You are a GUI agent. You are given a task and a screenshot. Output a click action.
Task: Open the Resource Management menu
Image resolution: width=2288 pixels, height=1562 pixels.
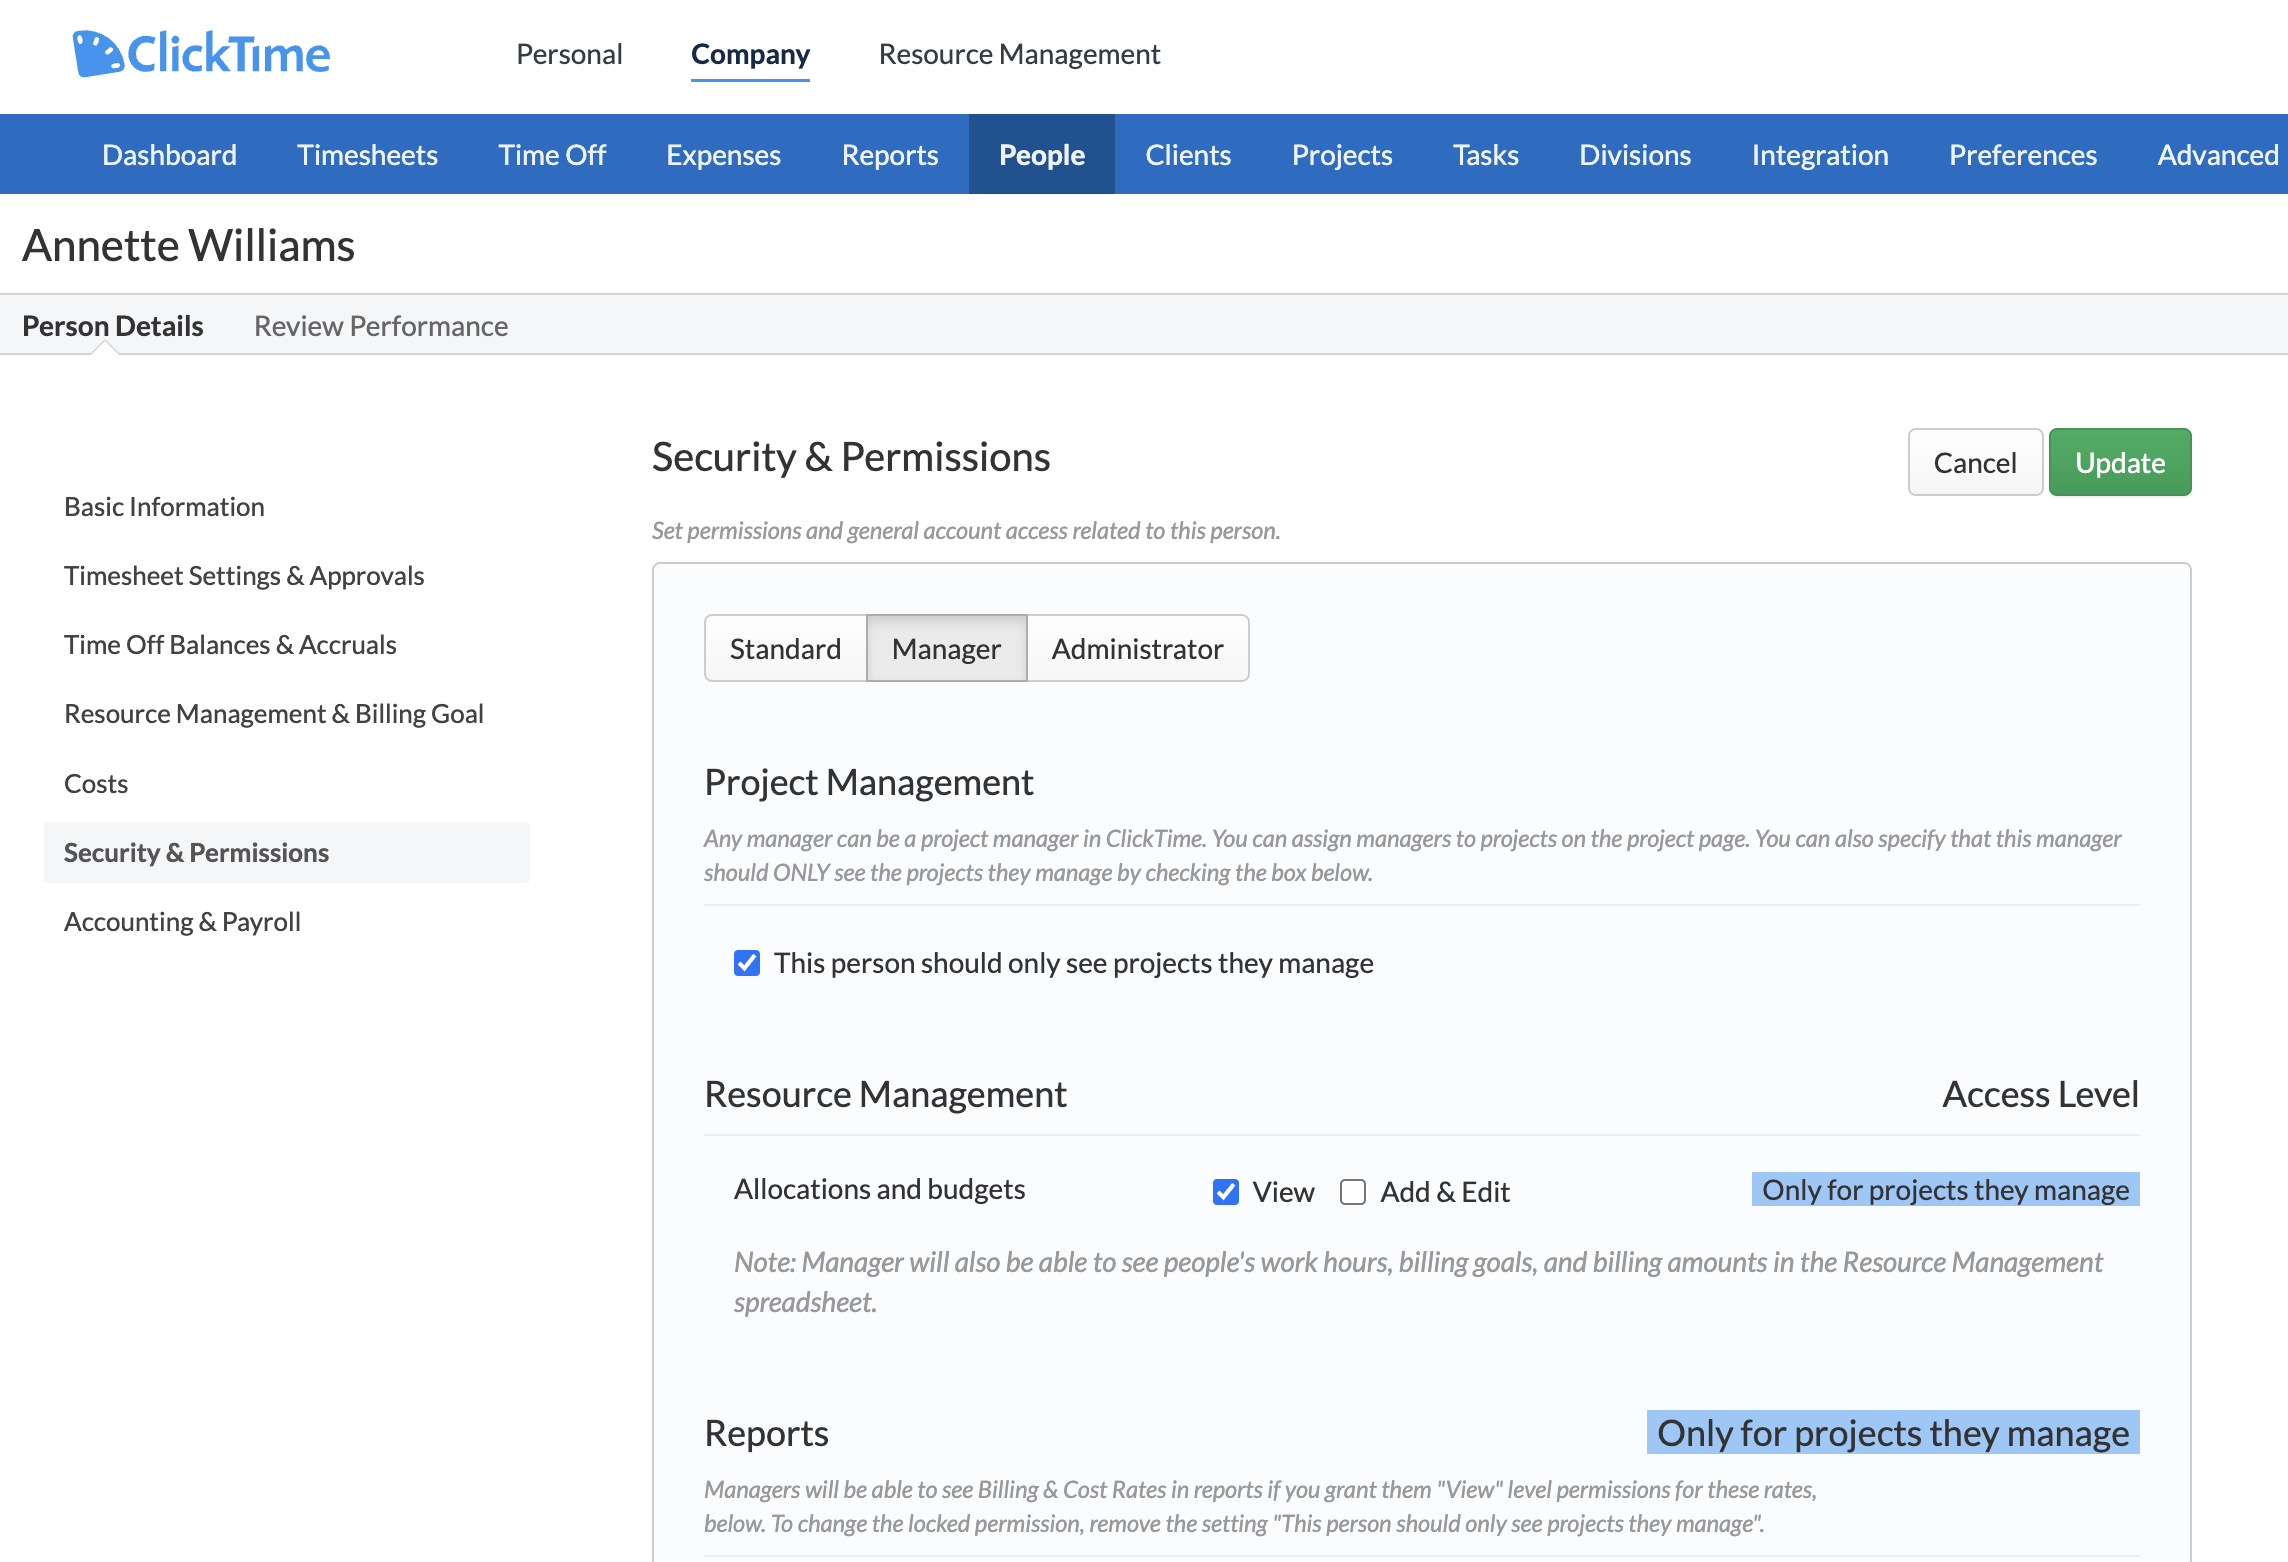[1018, 54]
